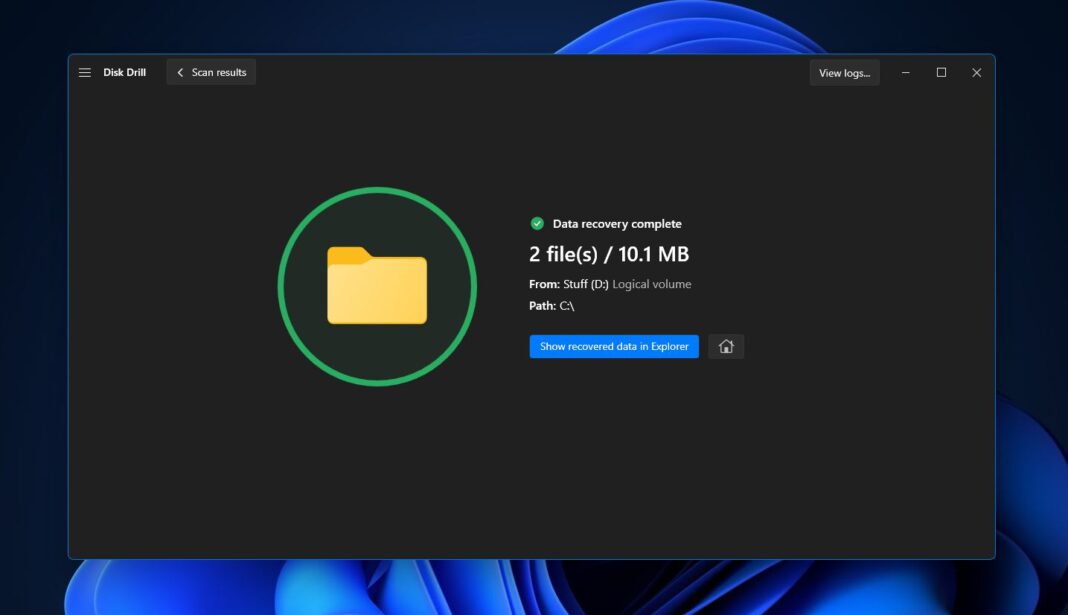Select the Stuff (D:) source label
This screenshot has width=1068, height=615.
[586, 284]
